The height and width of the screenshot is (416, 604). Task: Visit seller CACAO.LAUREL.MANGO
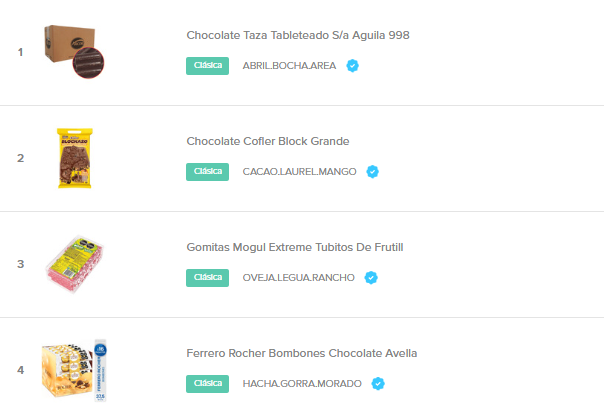[x=299, y=171]
